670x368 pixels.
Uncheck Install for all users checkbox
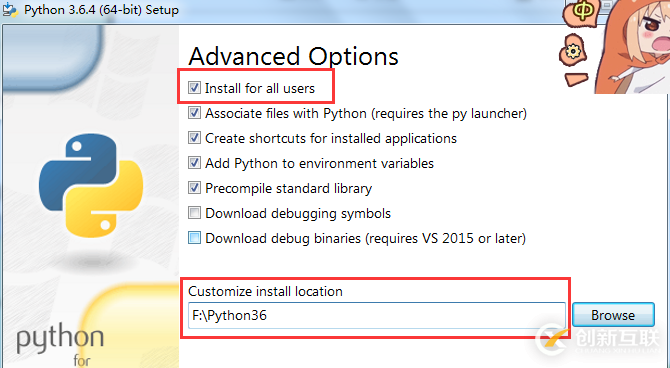(x=194, y=88)
